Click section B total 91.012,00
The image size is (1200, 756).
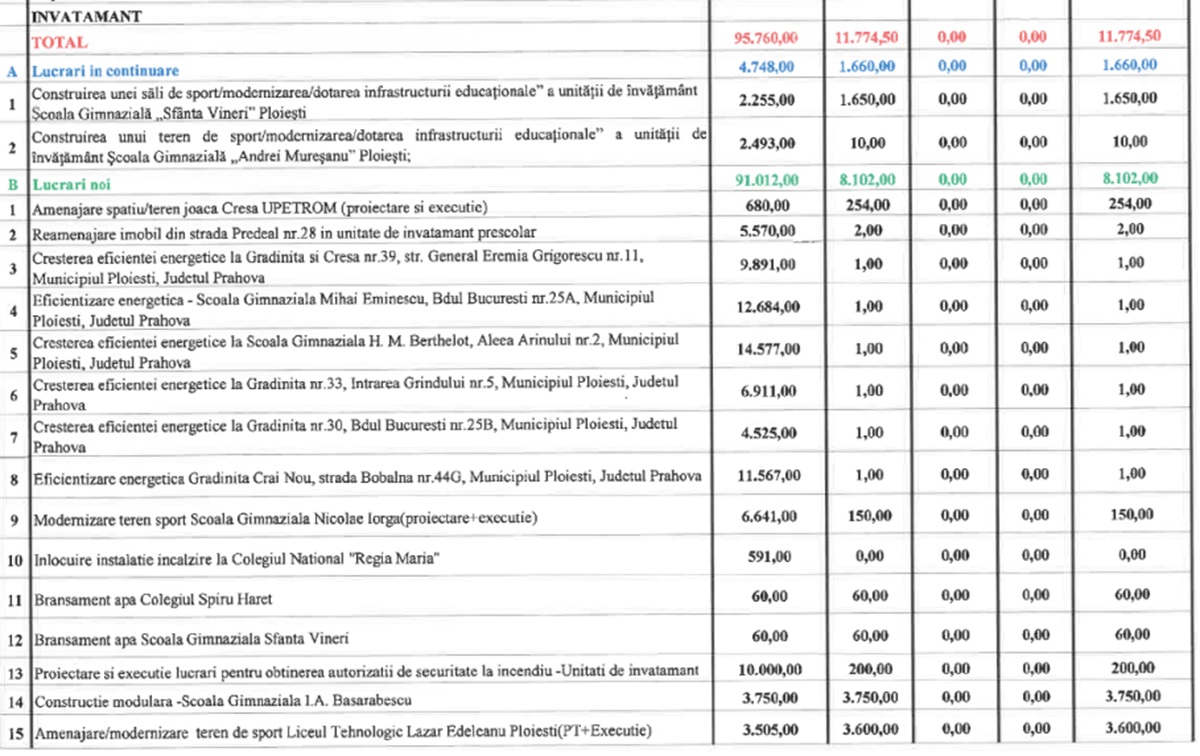coord(766,180)
